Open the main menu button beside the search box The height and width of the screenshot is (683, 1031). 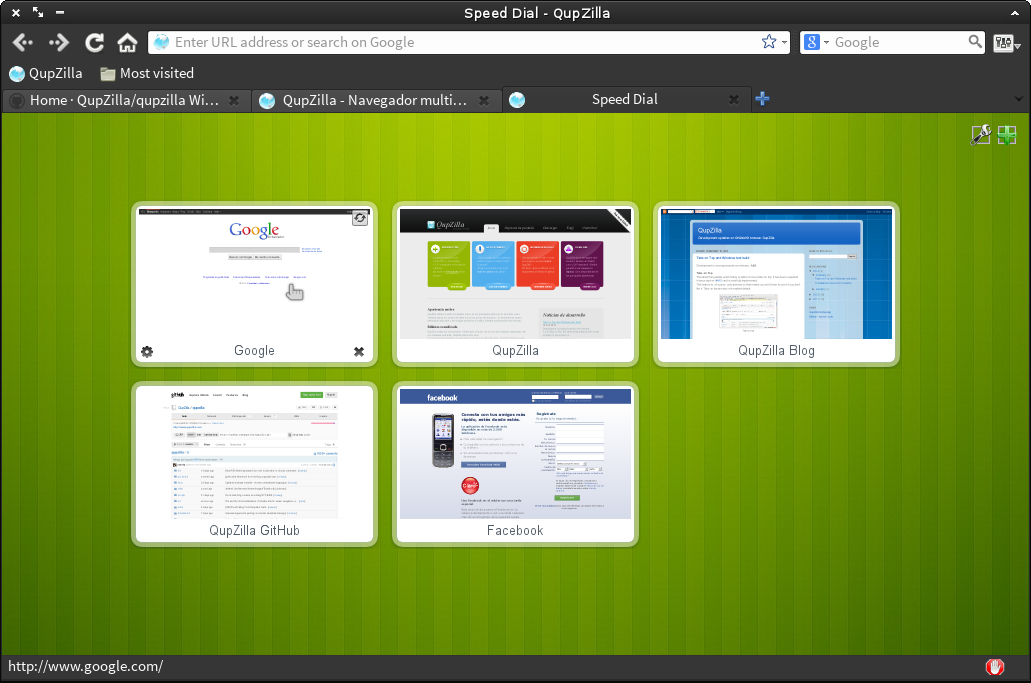(x=1007, y=43)
